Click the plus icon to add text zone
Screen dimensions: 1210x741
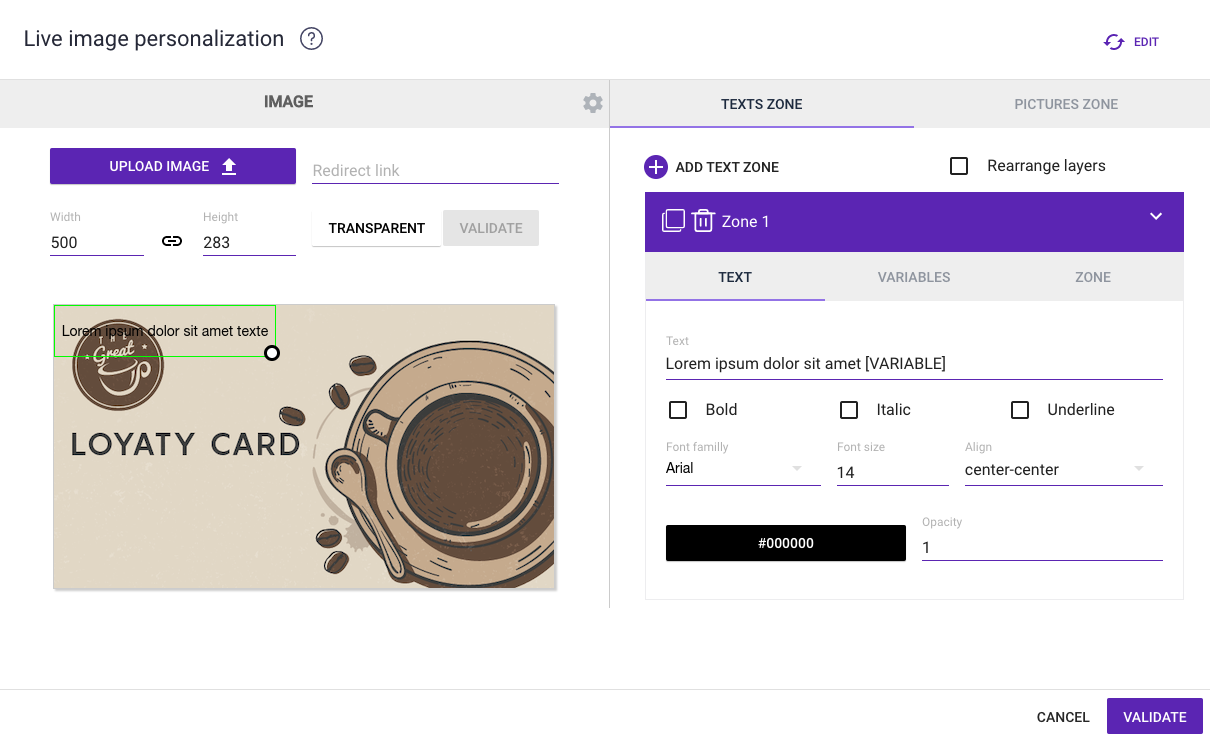pyautogui.click(x=656, y=167)
